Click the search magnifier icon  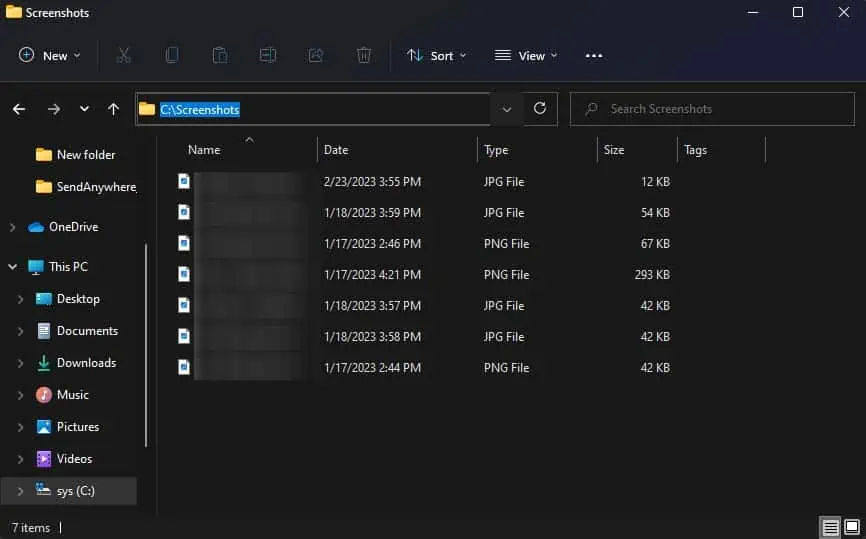591,109
